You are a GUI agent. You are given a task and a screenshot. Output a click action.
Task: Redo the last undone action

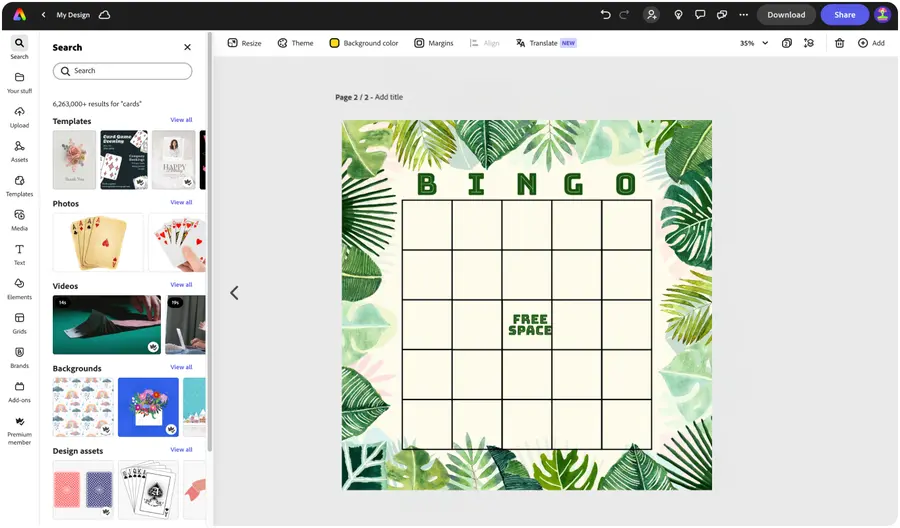coord(624,15)
